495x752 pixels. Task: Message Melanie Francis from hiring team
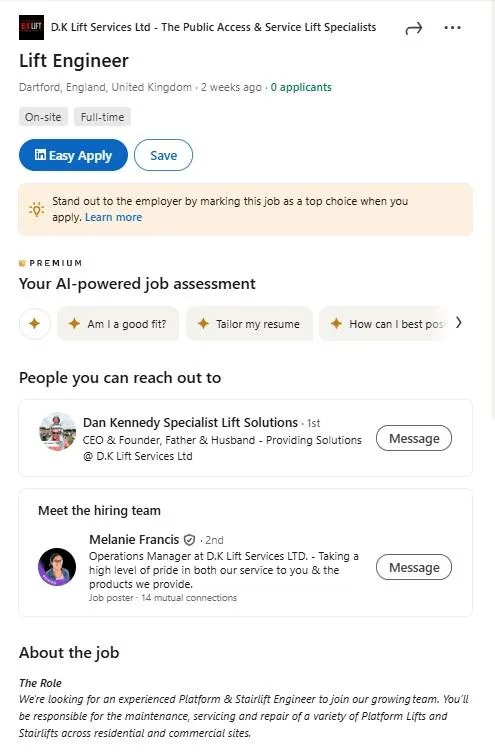[x=414, y=567]
